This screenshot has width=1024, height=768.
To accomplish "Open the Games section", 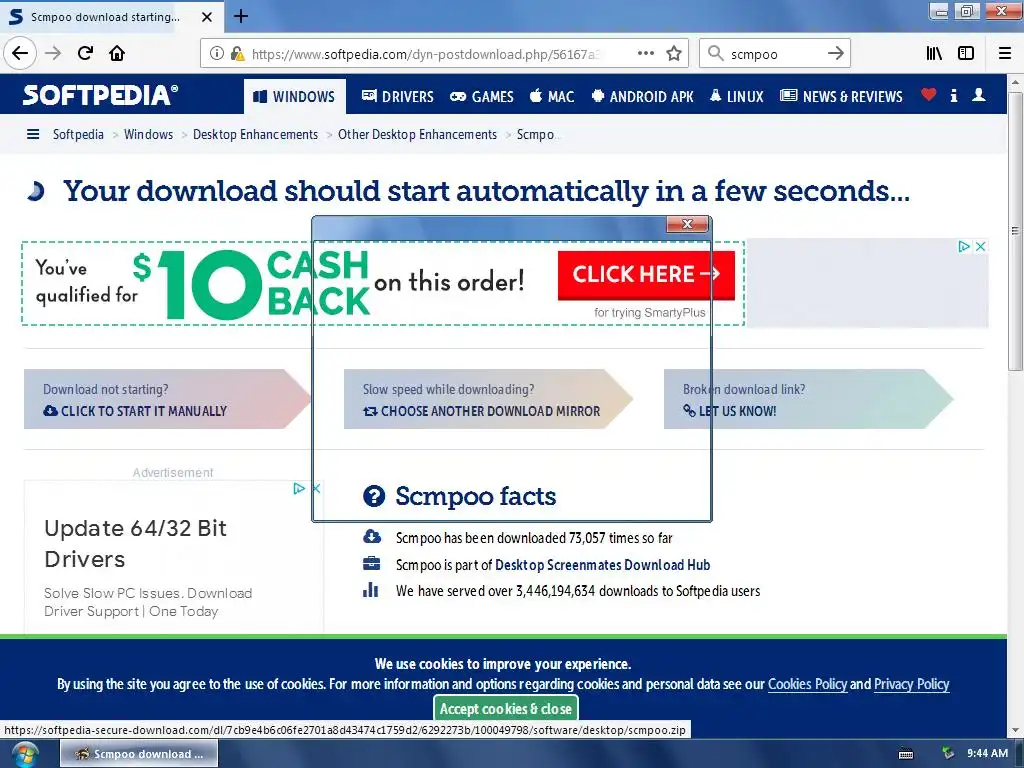I will coord(482,97).
